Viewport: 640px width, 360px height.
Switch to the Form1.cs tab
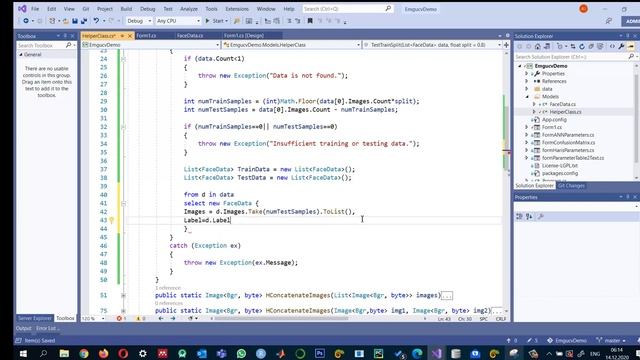146,36
